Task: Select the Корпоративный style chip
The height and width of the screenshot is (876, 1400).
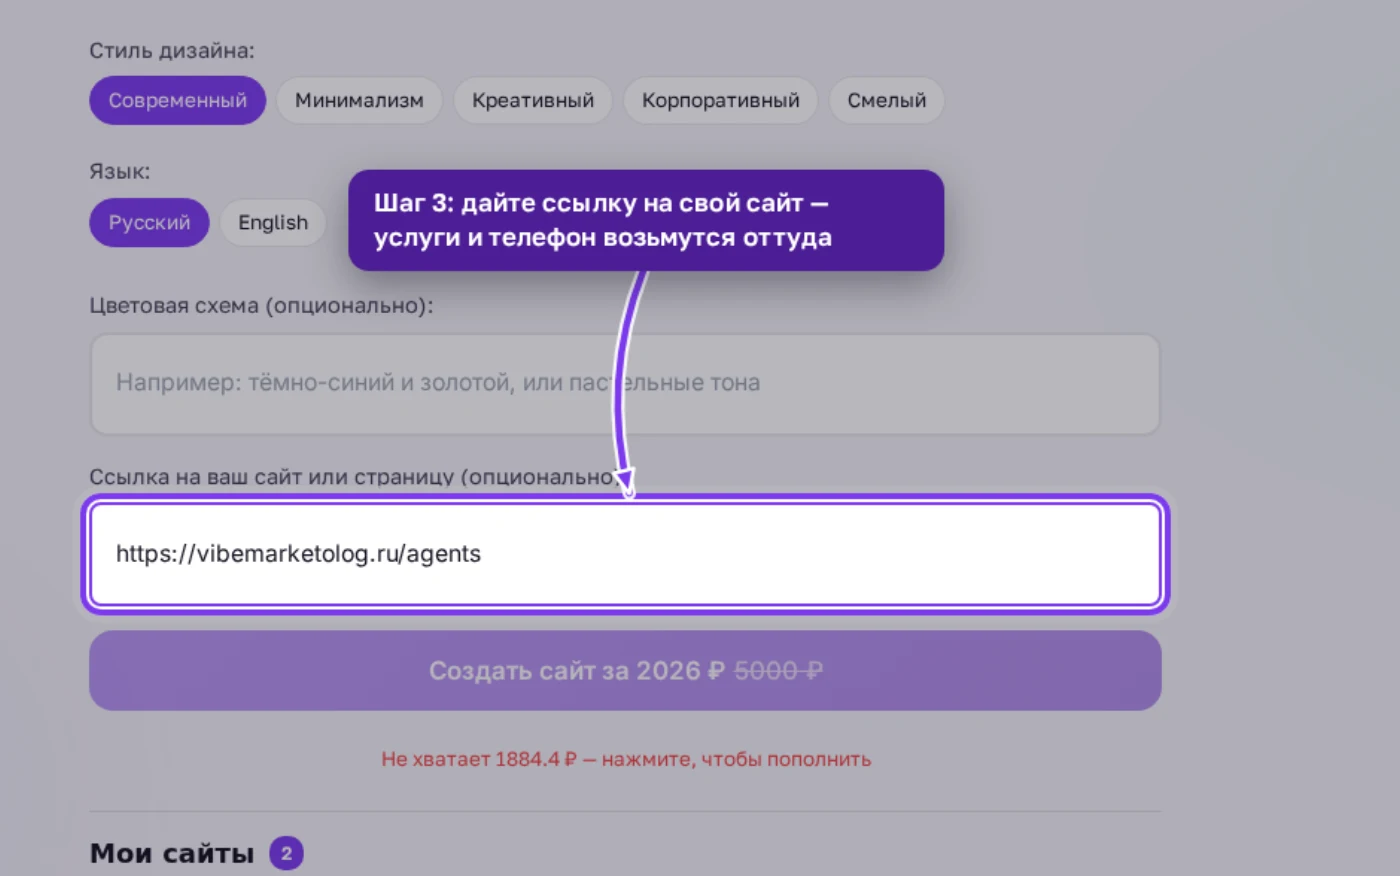Action: pos(721,100)
